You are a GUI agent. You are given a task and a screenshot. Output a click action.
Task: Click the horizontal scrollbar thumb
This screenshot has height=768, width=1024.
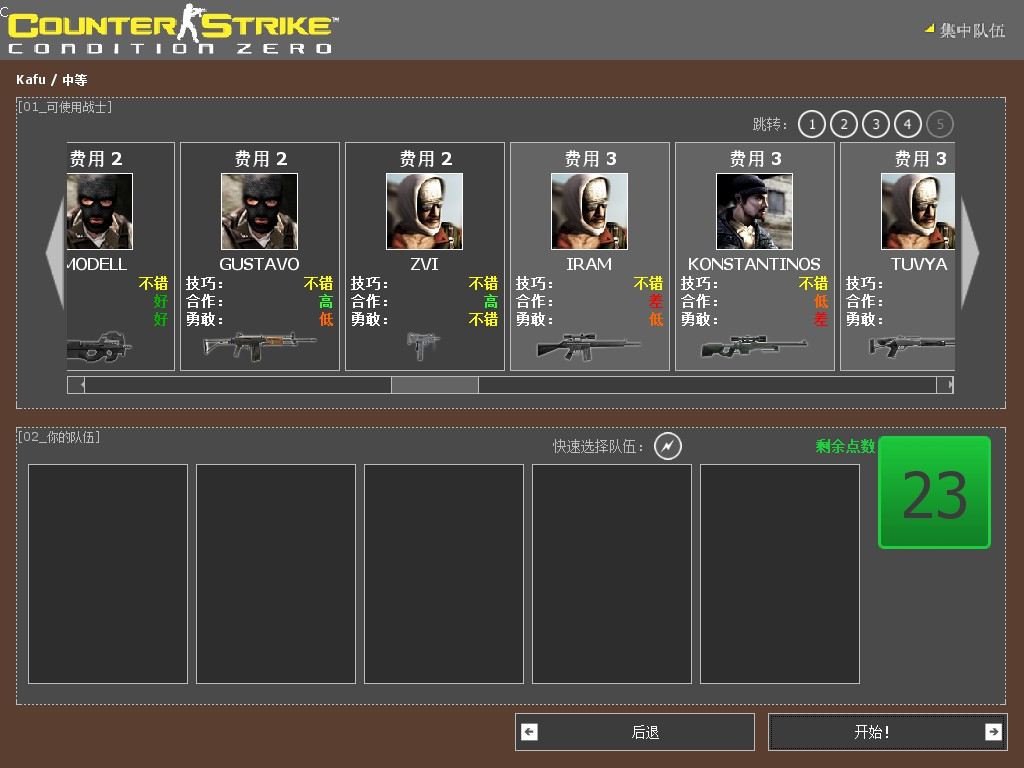tap(435, 385)
